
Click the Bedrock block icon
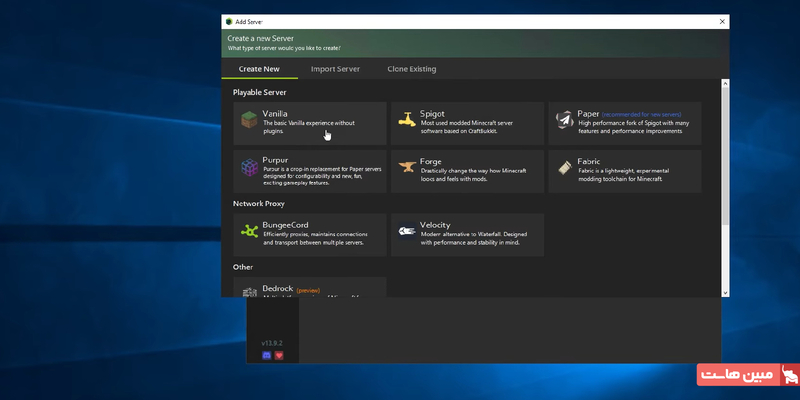point(249,292)
